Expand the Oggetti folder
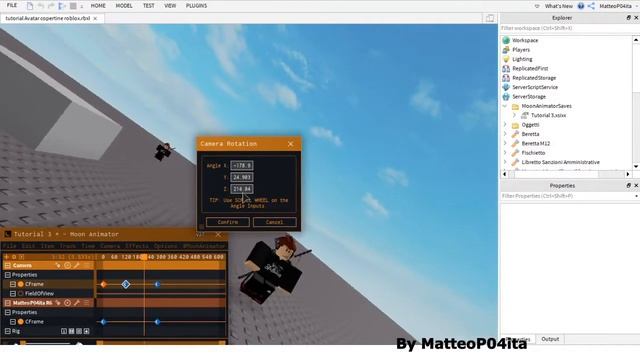Image resolution: width=640 pixels, height=360 pixels. pyautogui.click(x=505, y=124)
